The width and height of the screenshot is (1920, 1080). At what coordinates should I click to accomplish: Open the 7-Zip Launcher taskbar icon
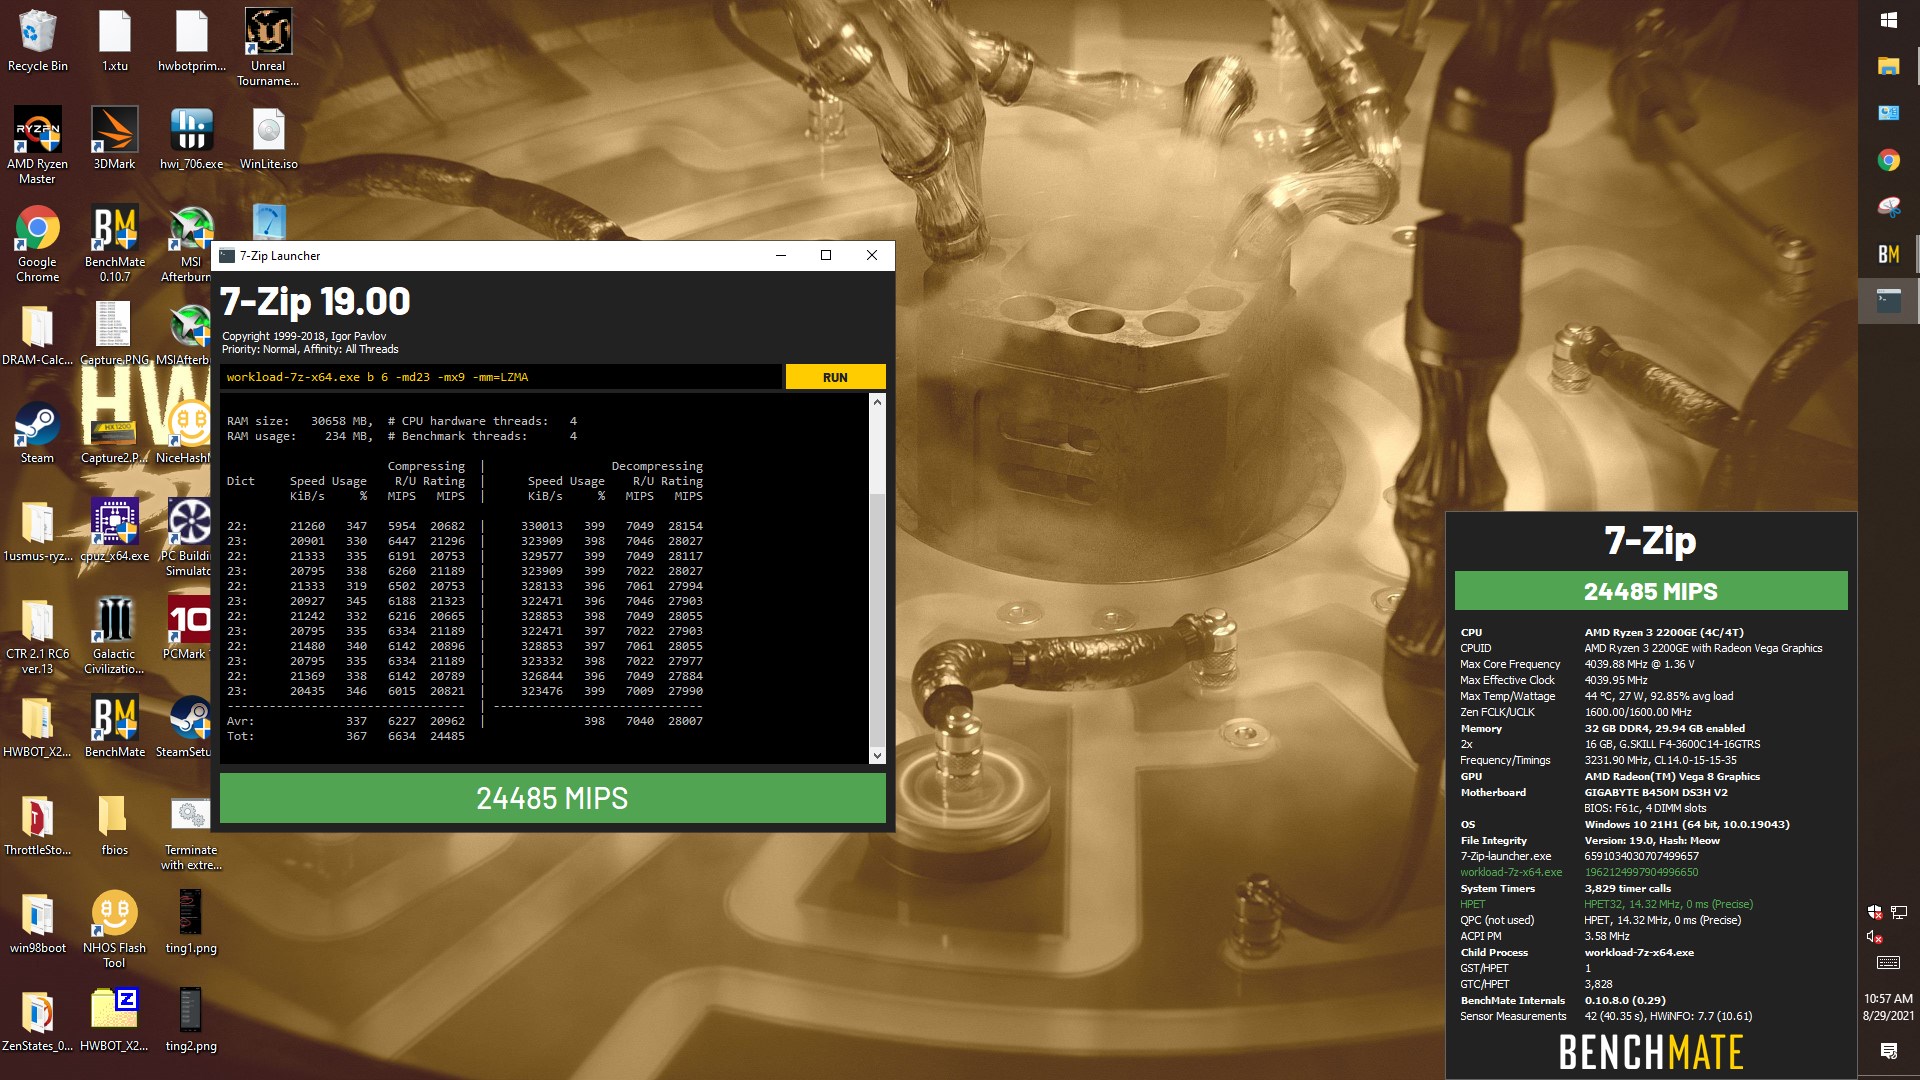pos(1888,300)
